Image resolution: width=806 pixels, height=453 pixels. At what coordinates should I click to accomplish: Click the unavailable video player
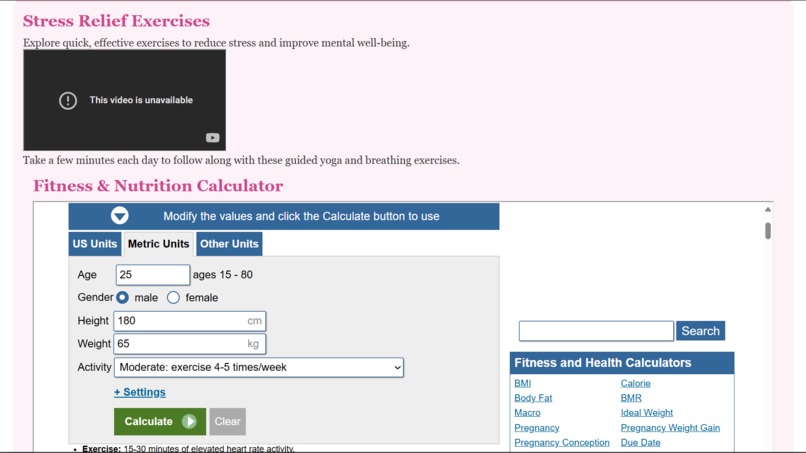point(124,100)
